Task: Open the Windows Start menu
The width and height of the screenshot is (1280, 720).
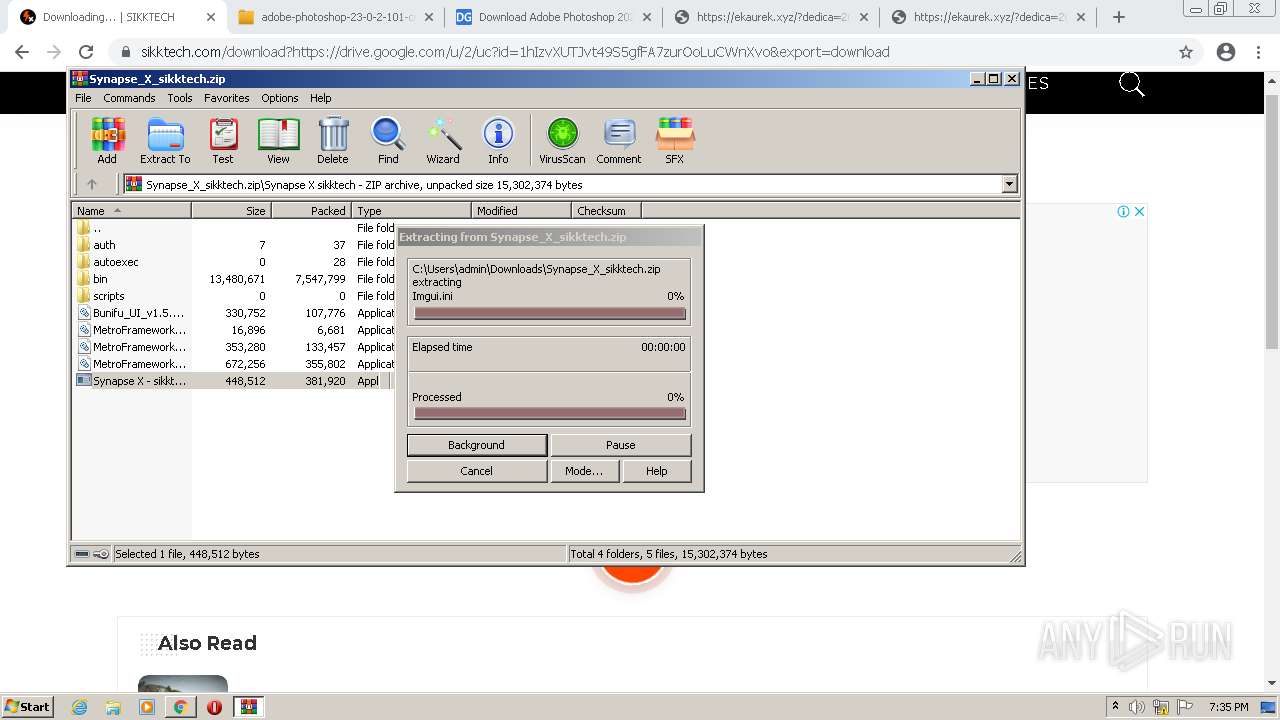Action: click(x=28, y=706)
